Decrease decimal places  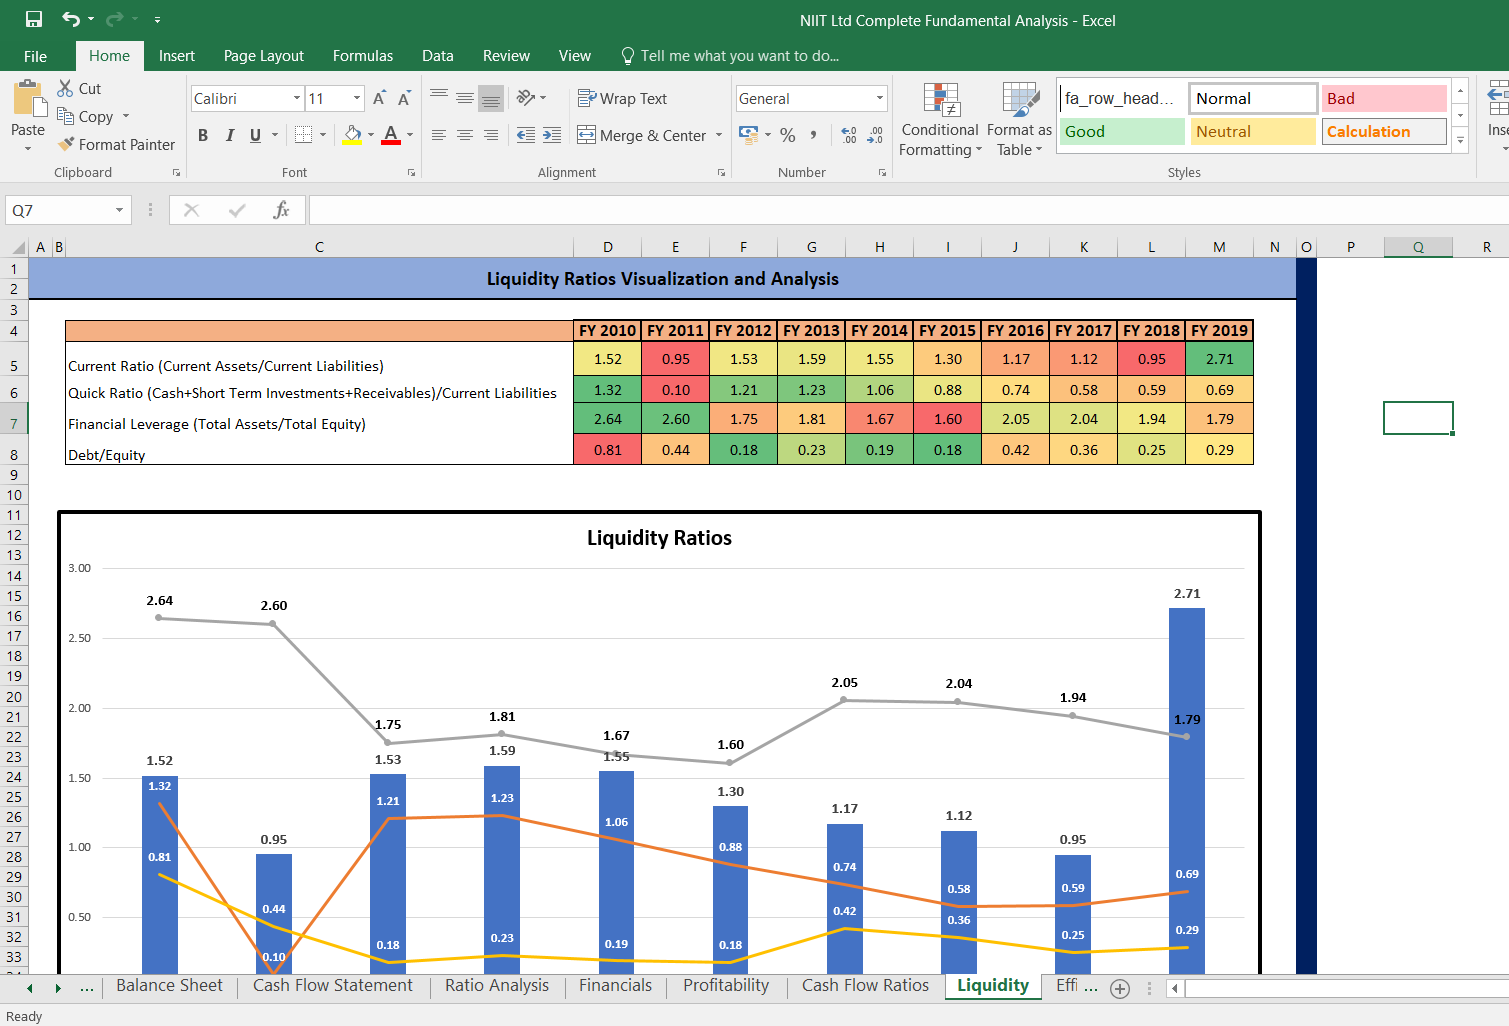(875, 135)
